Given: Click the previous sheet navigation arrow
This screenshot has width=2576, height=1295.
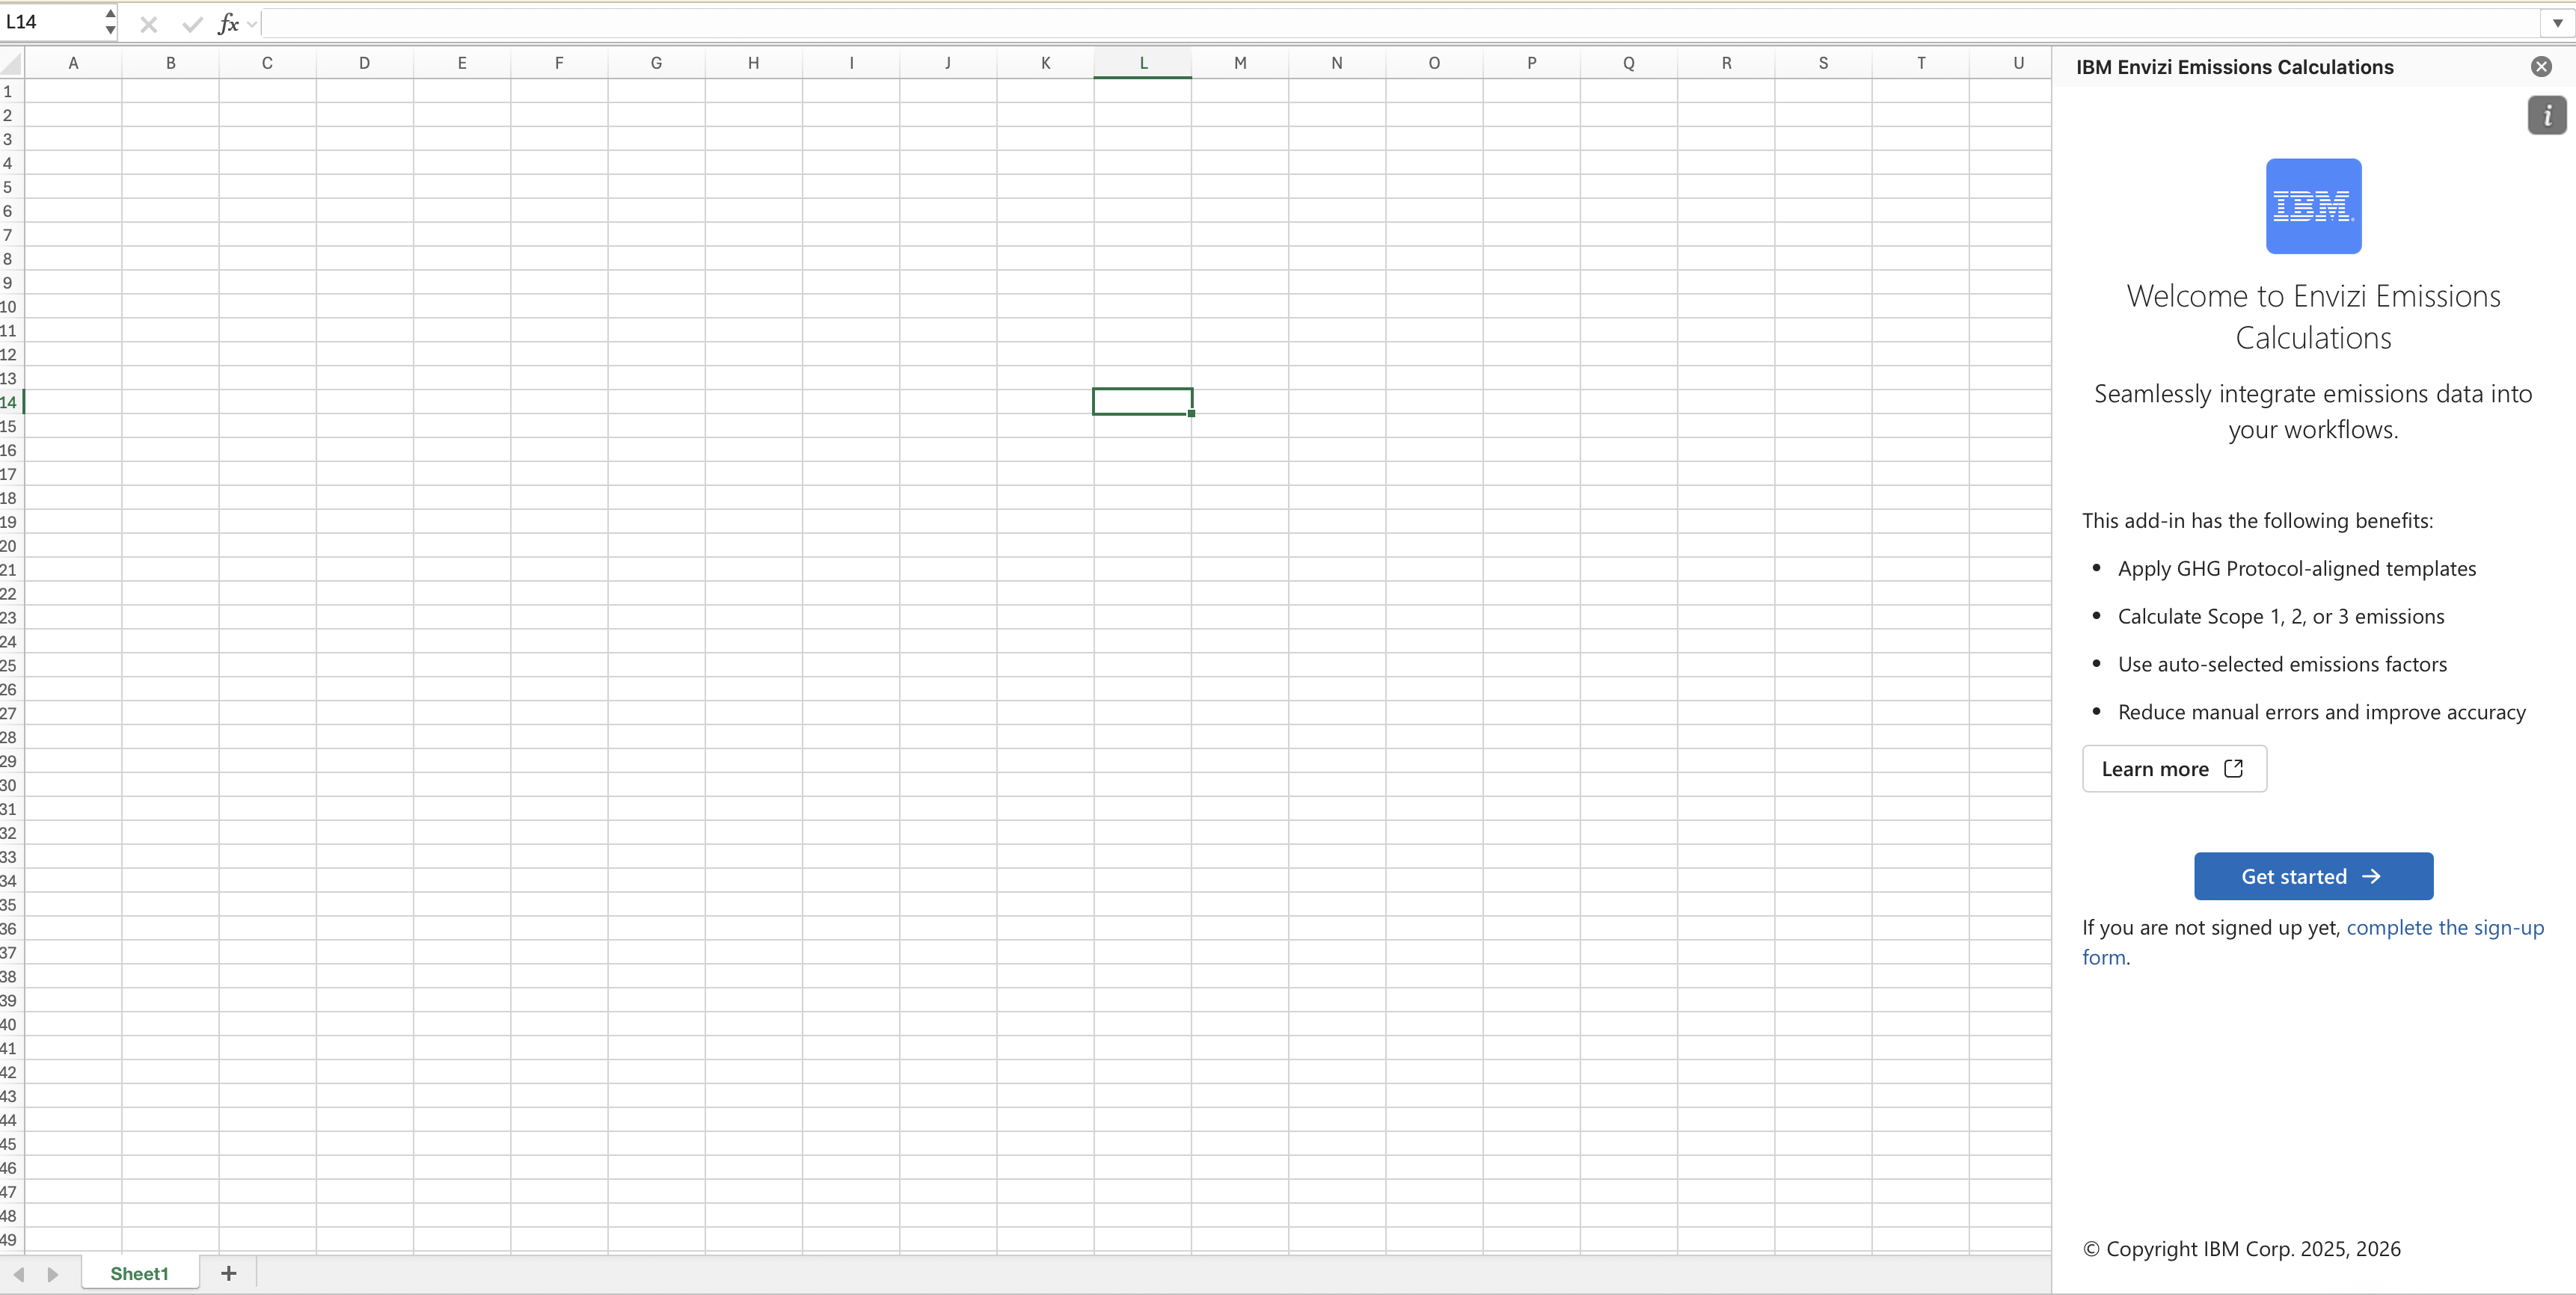Looking at the screenshot, I should click(18, 1274).
